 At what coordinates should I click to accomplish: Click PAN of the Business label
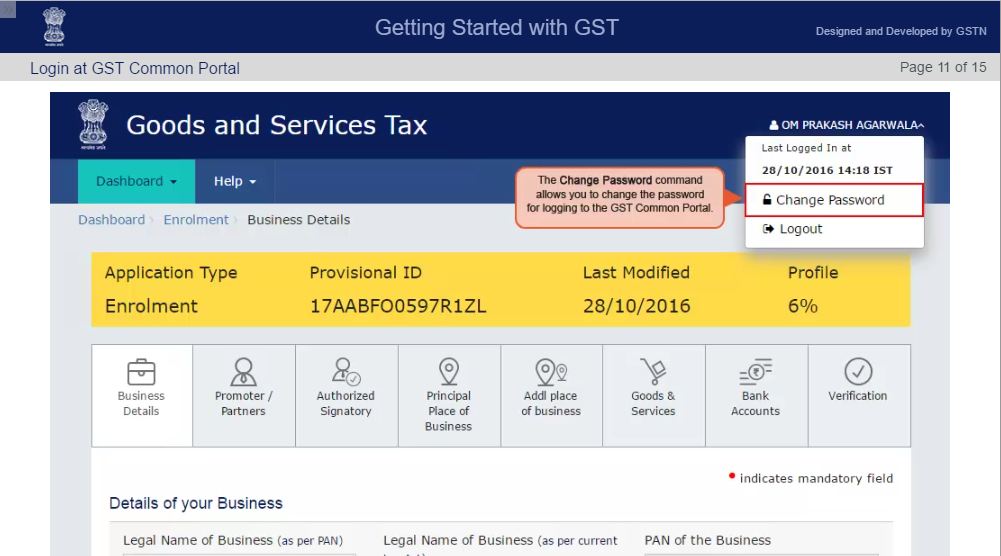click(x=707, y=540)
